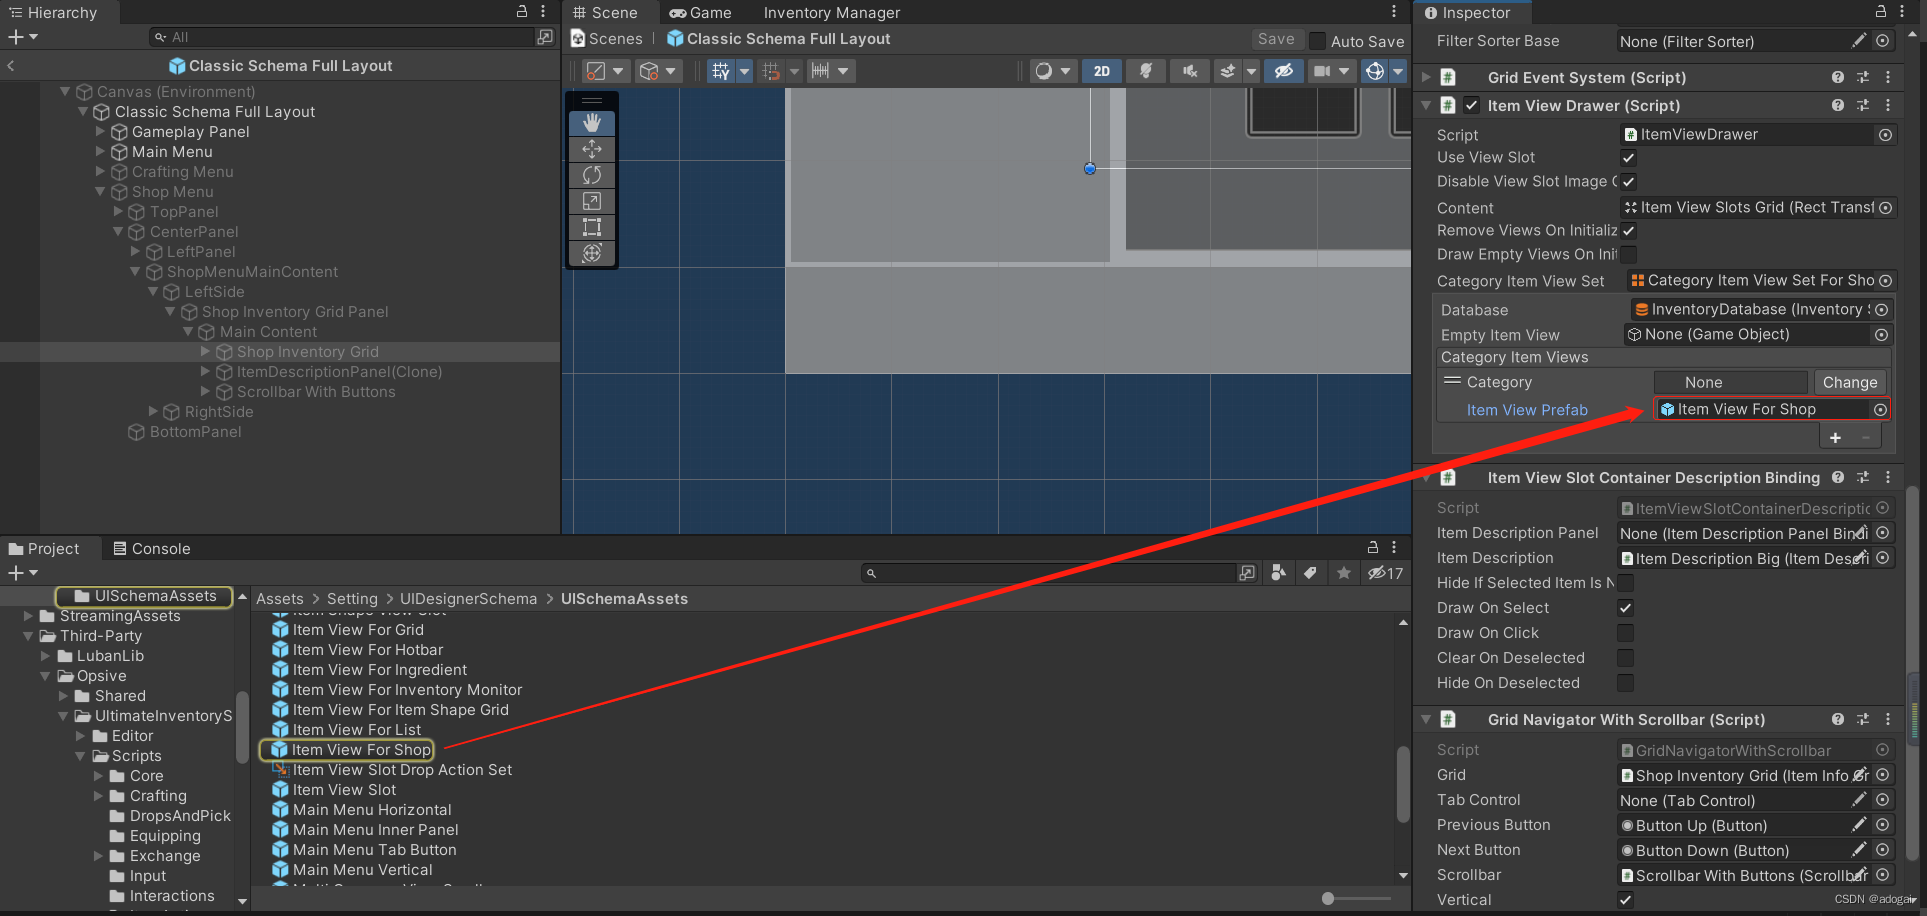Viewport: 1927px width, 916px height.
Task: Open Item View Drawer help icon
Action: (x=1838, y=105)
